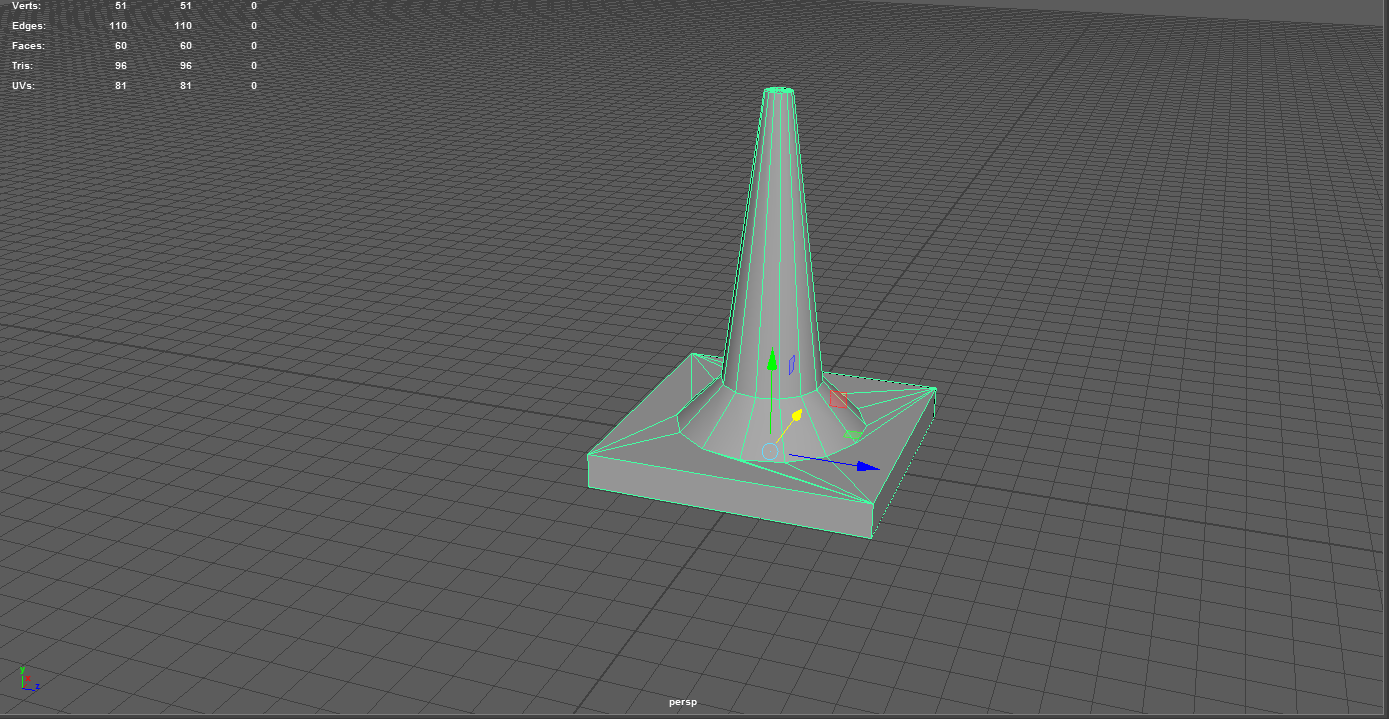Image resolution: width=1389 pixels, height=719 pixels.
Task: Click the green plane-constraint handle
Action: coord(853,433)
